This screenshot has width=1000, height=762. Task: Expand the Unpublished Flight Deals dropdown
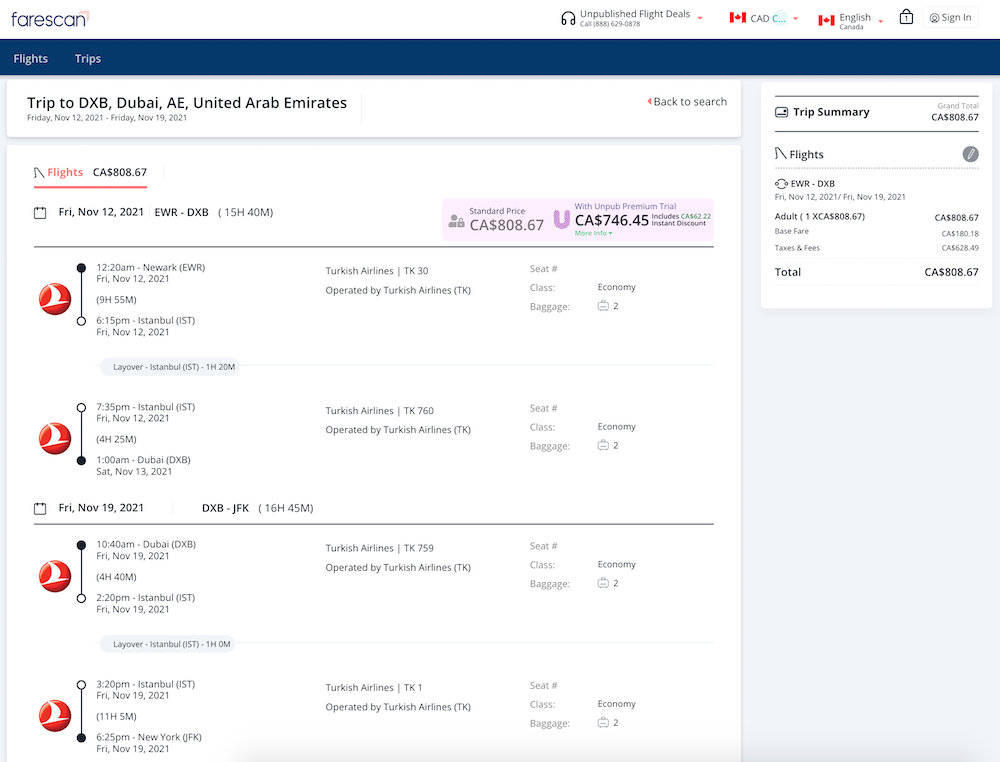click(x=700, y=18)
